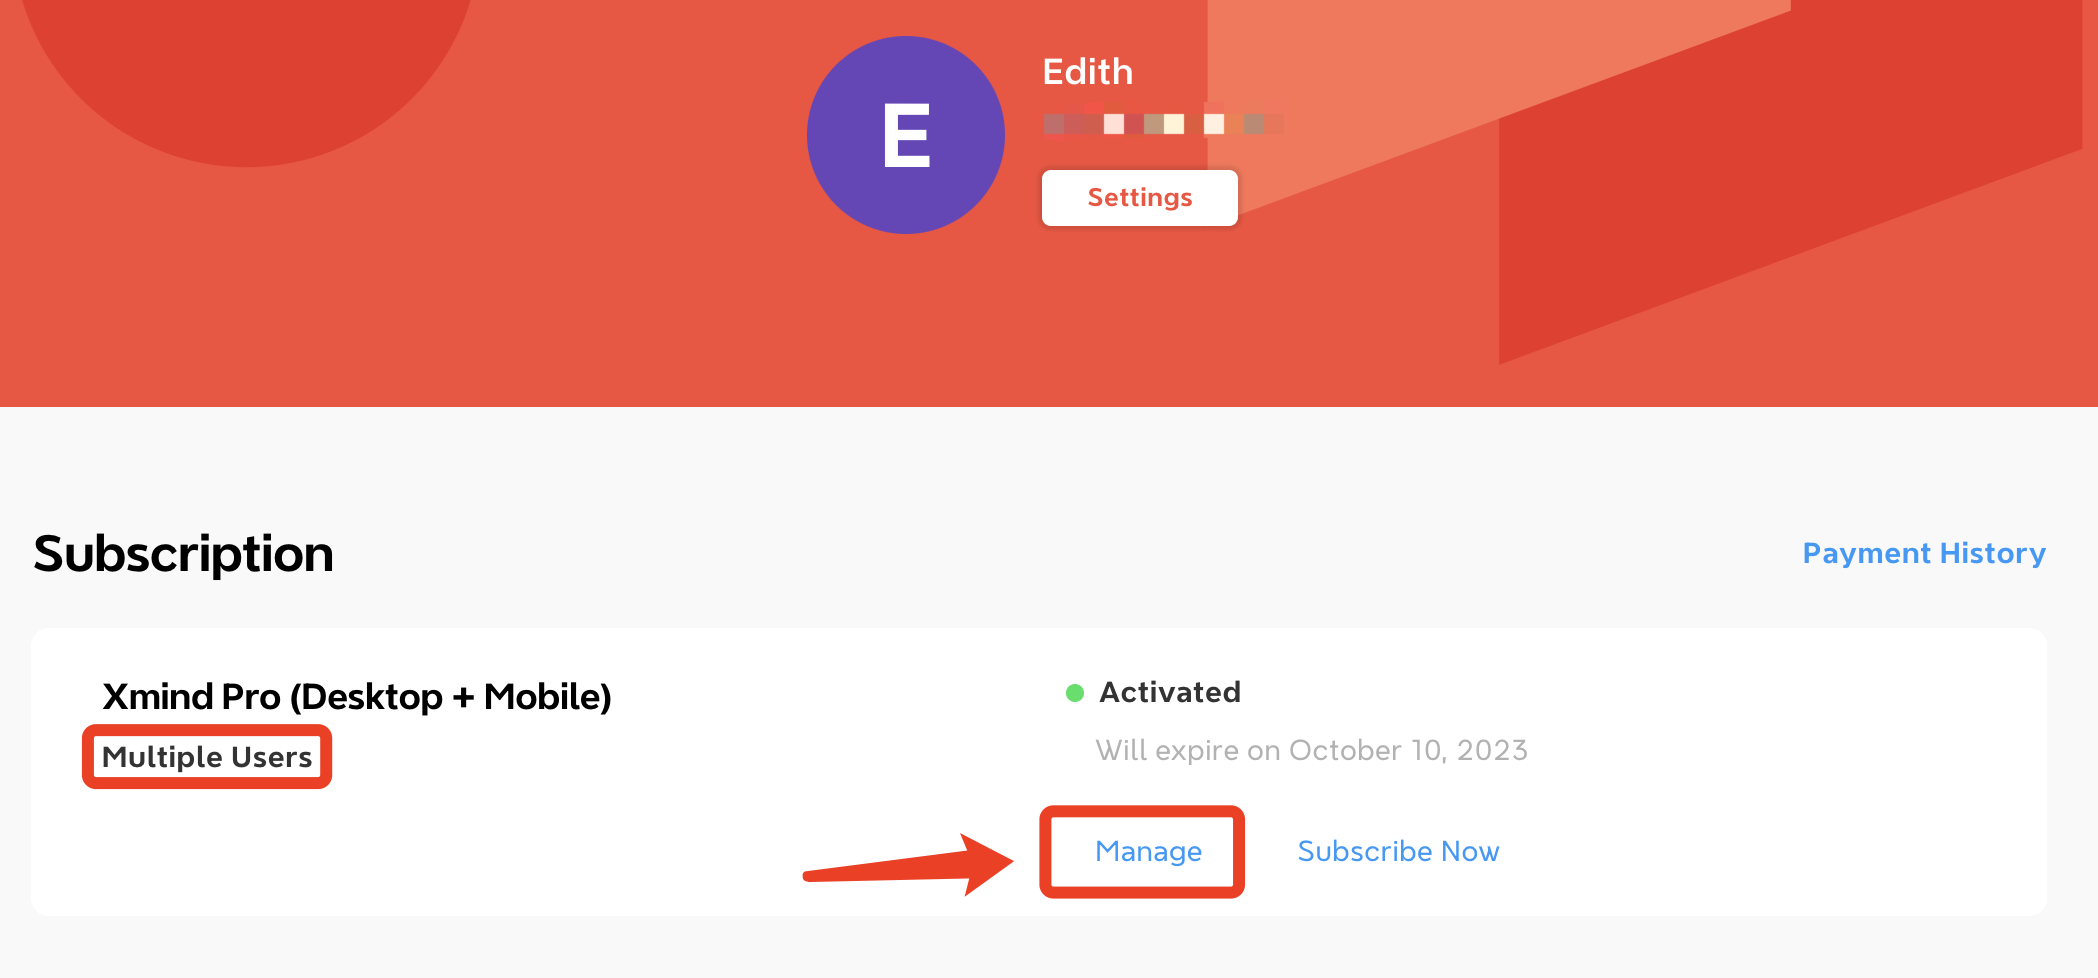2098x978 pixels.
Task: Click the Subscribe Now link
Action: 1398,851
